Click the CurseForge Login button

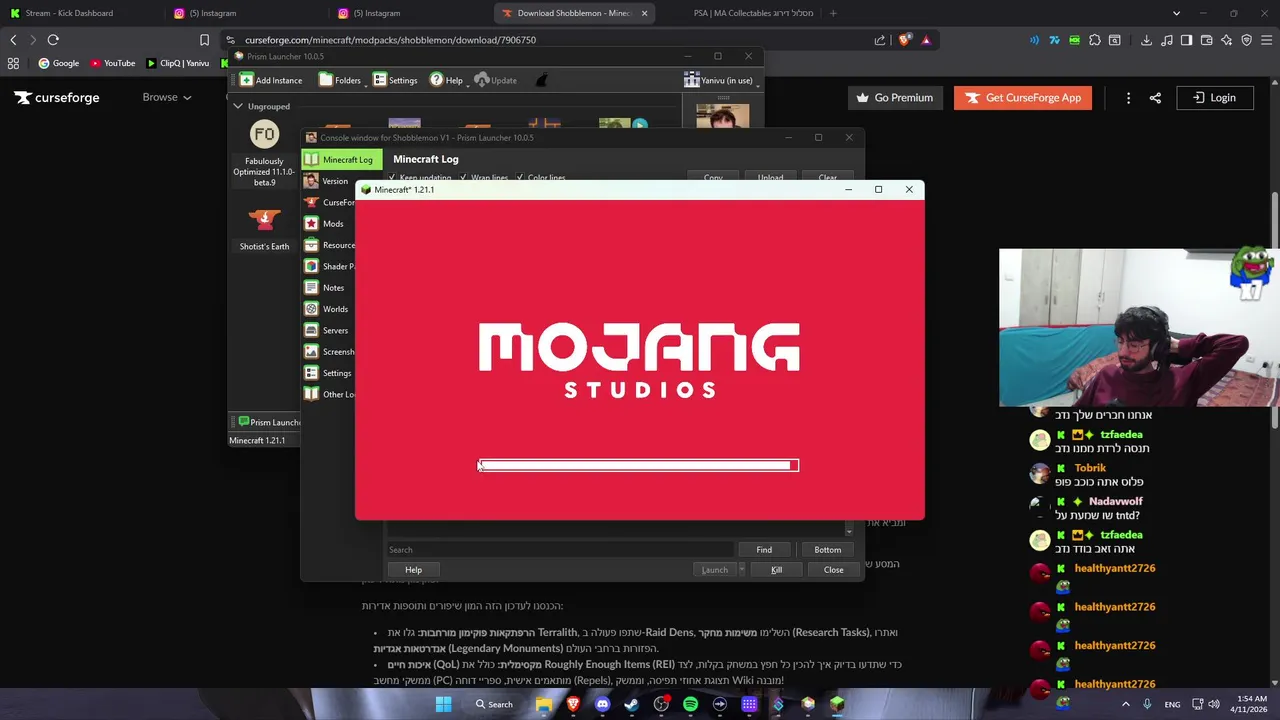tap(1214, 97)
